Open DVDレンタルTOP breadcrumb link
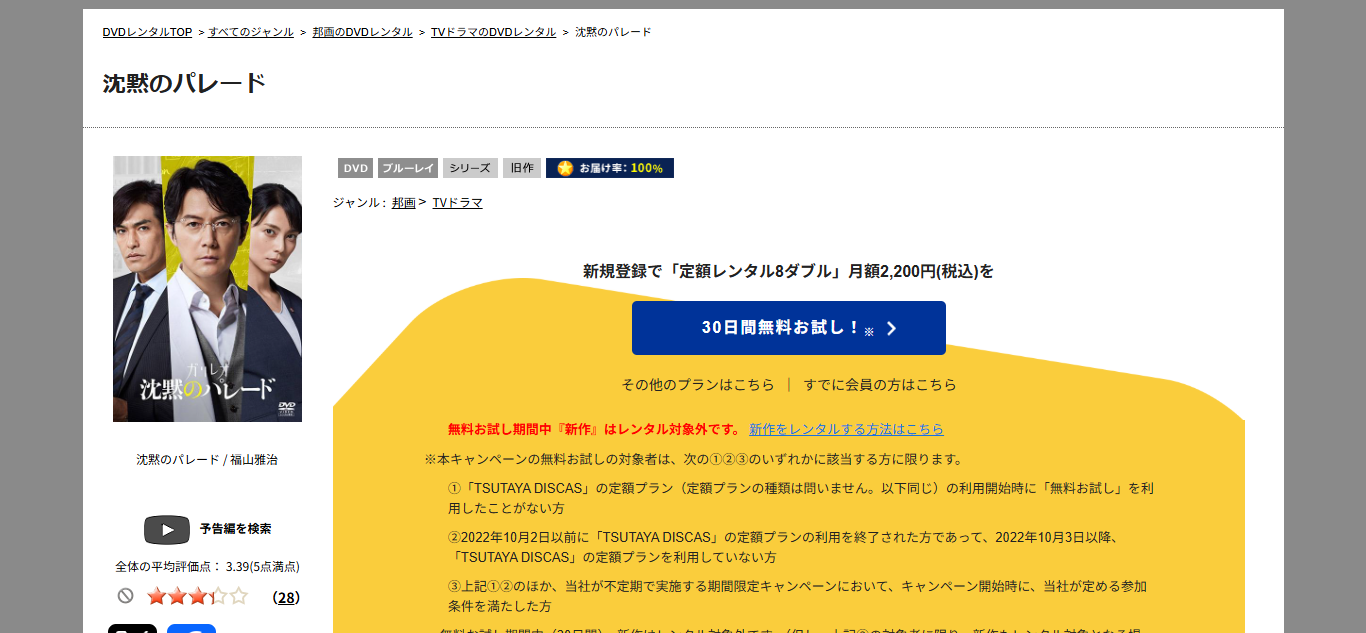The height and width of the screenshot is (633, 1366). click(147, 32)
